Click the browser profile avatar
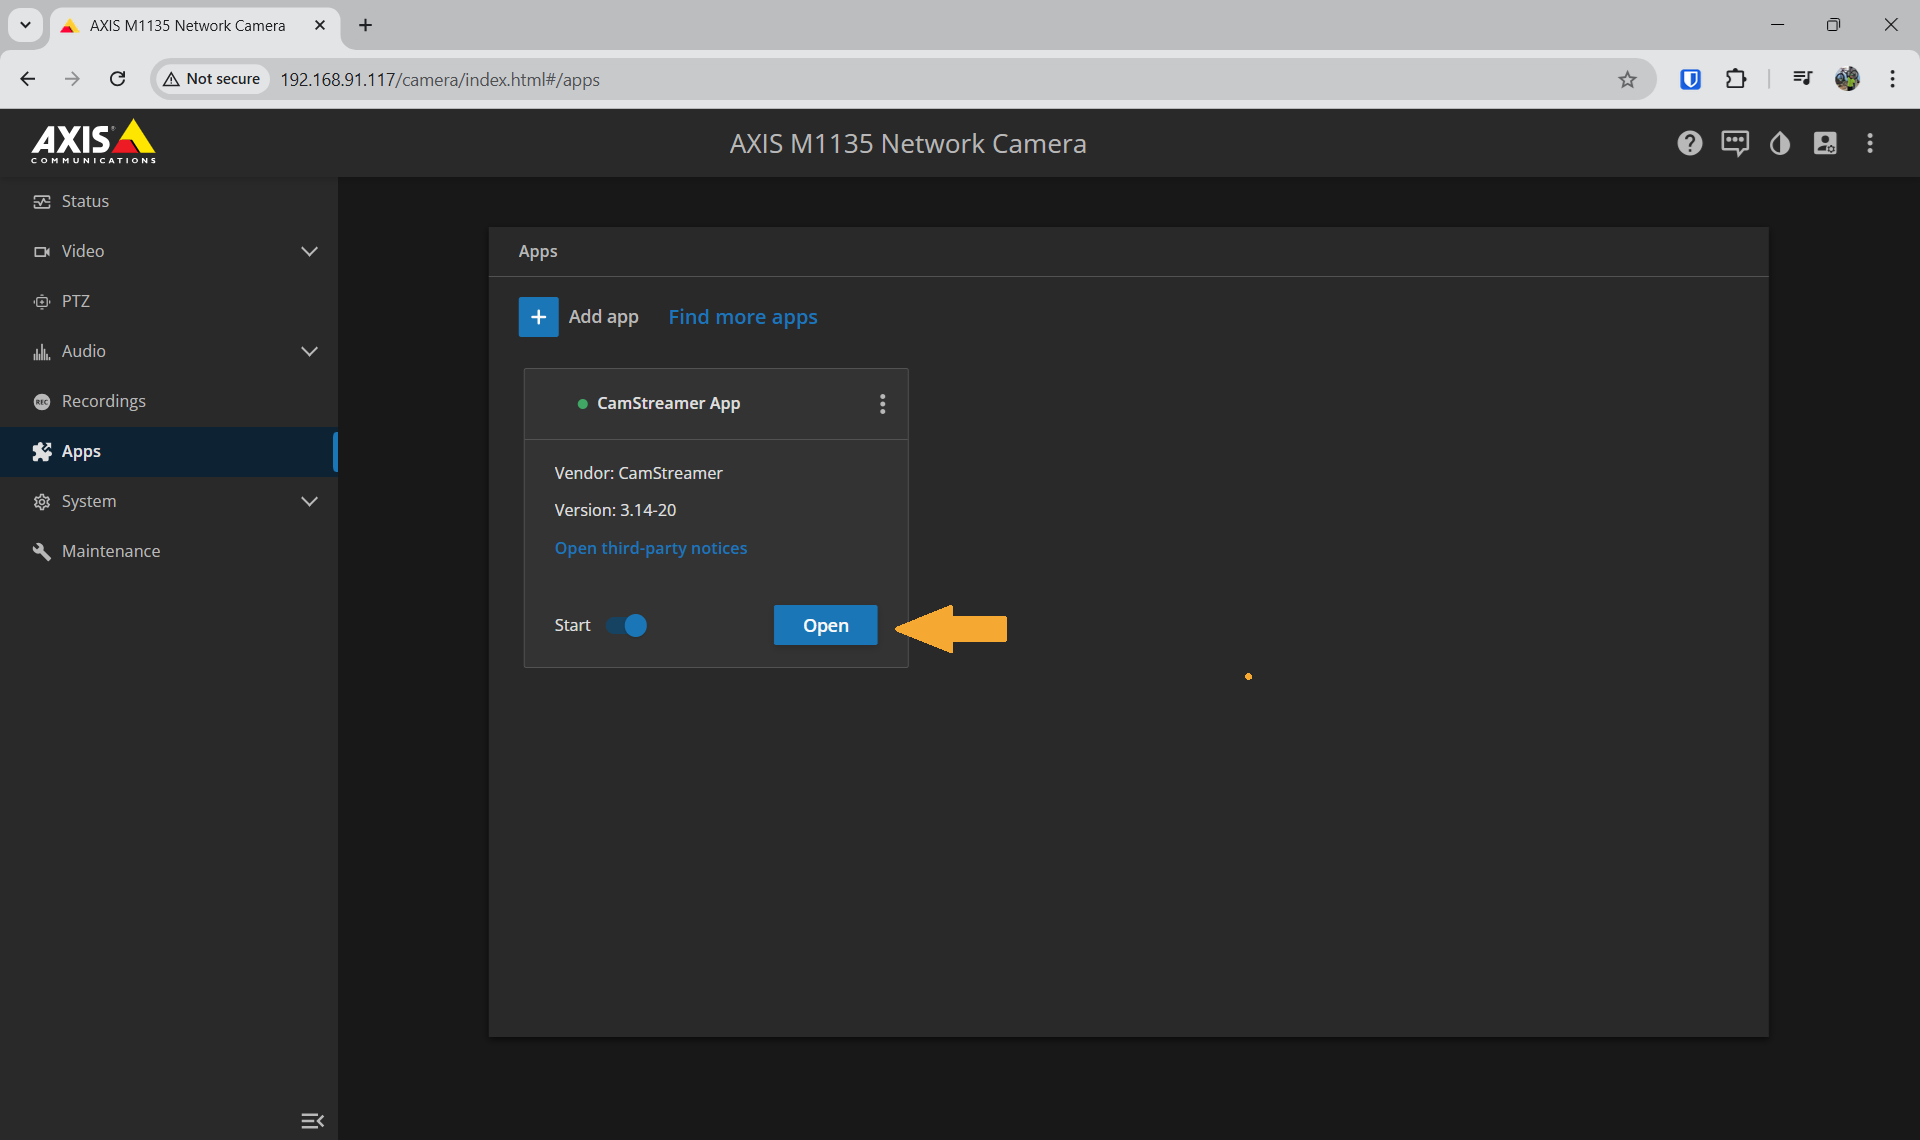The width and height of the screenshot is (1920, 1140). 1847,79
